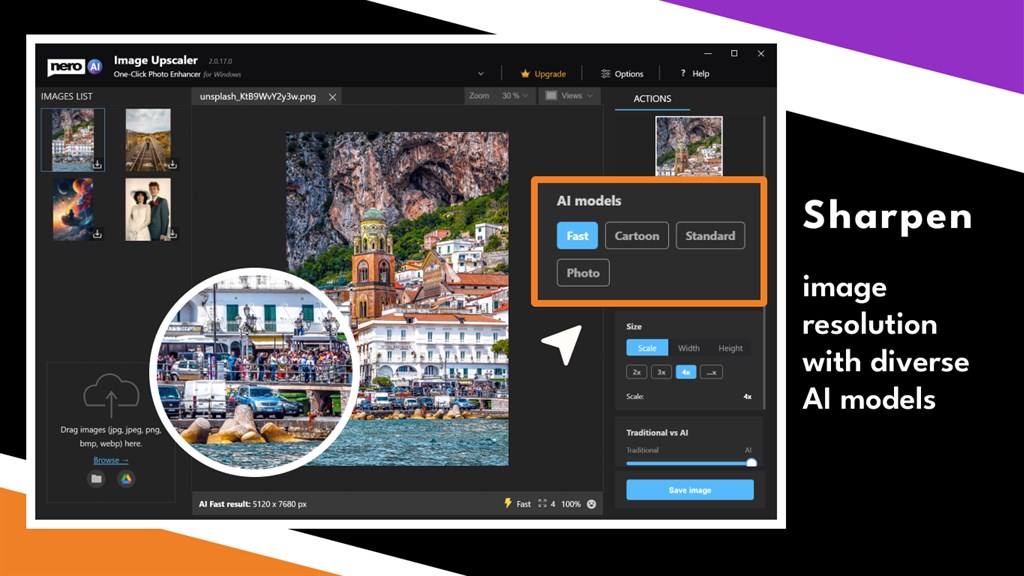Click the Save image button
Screen dimensions: 1024x576
tap(690, 490)
